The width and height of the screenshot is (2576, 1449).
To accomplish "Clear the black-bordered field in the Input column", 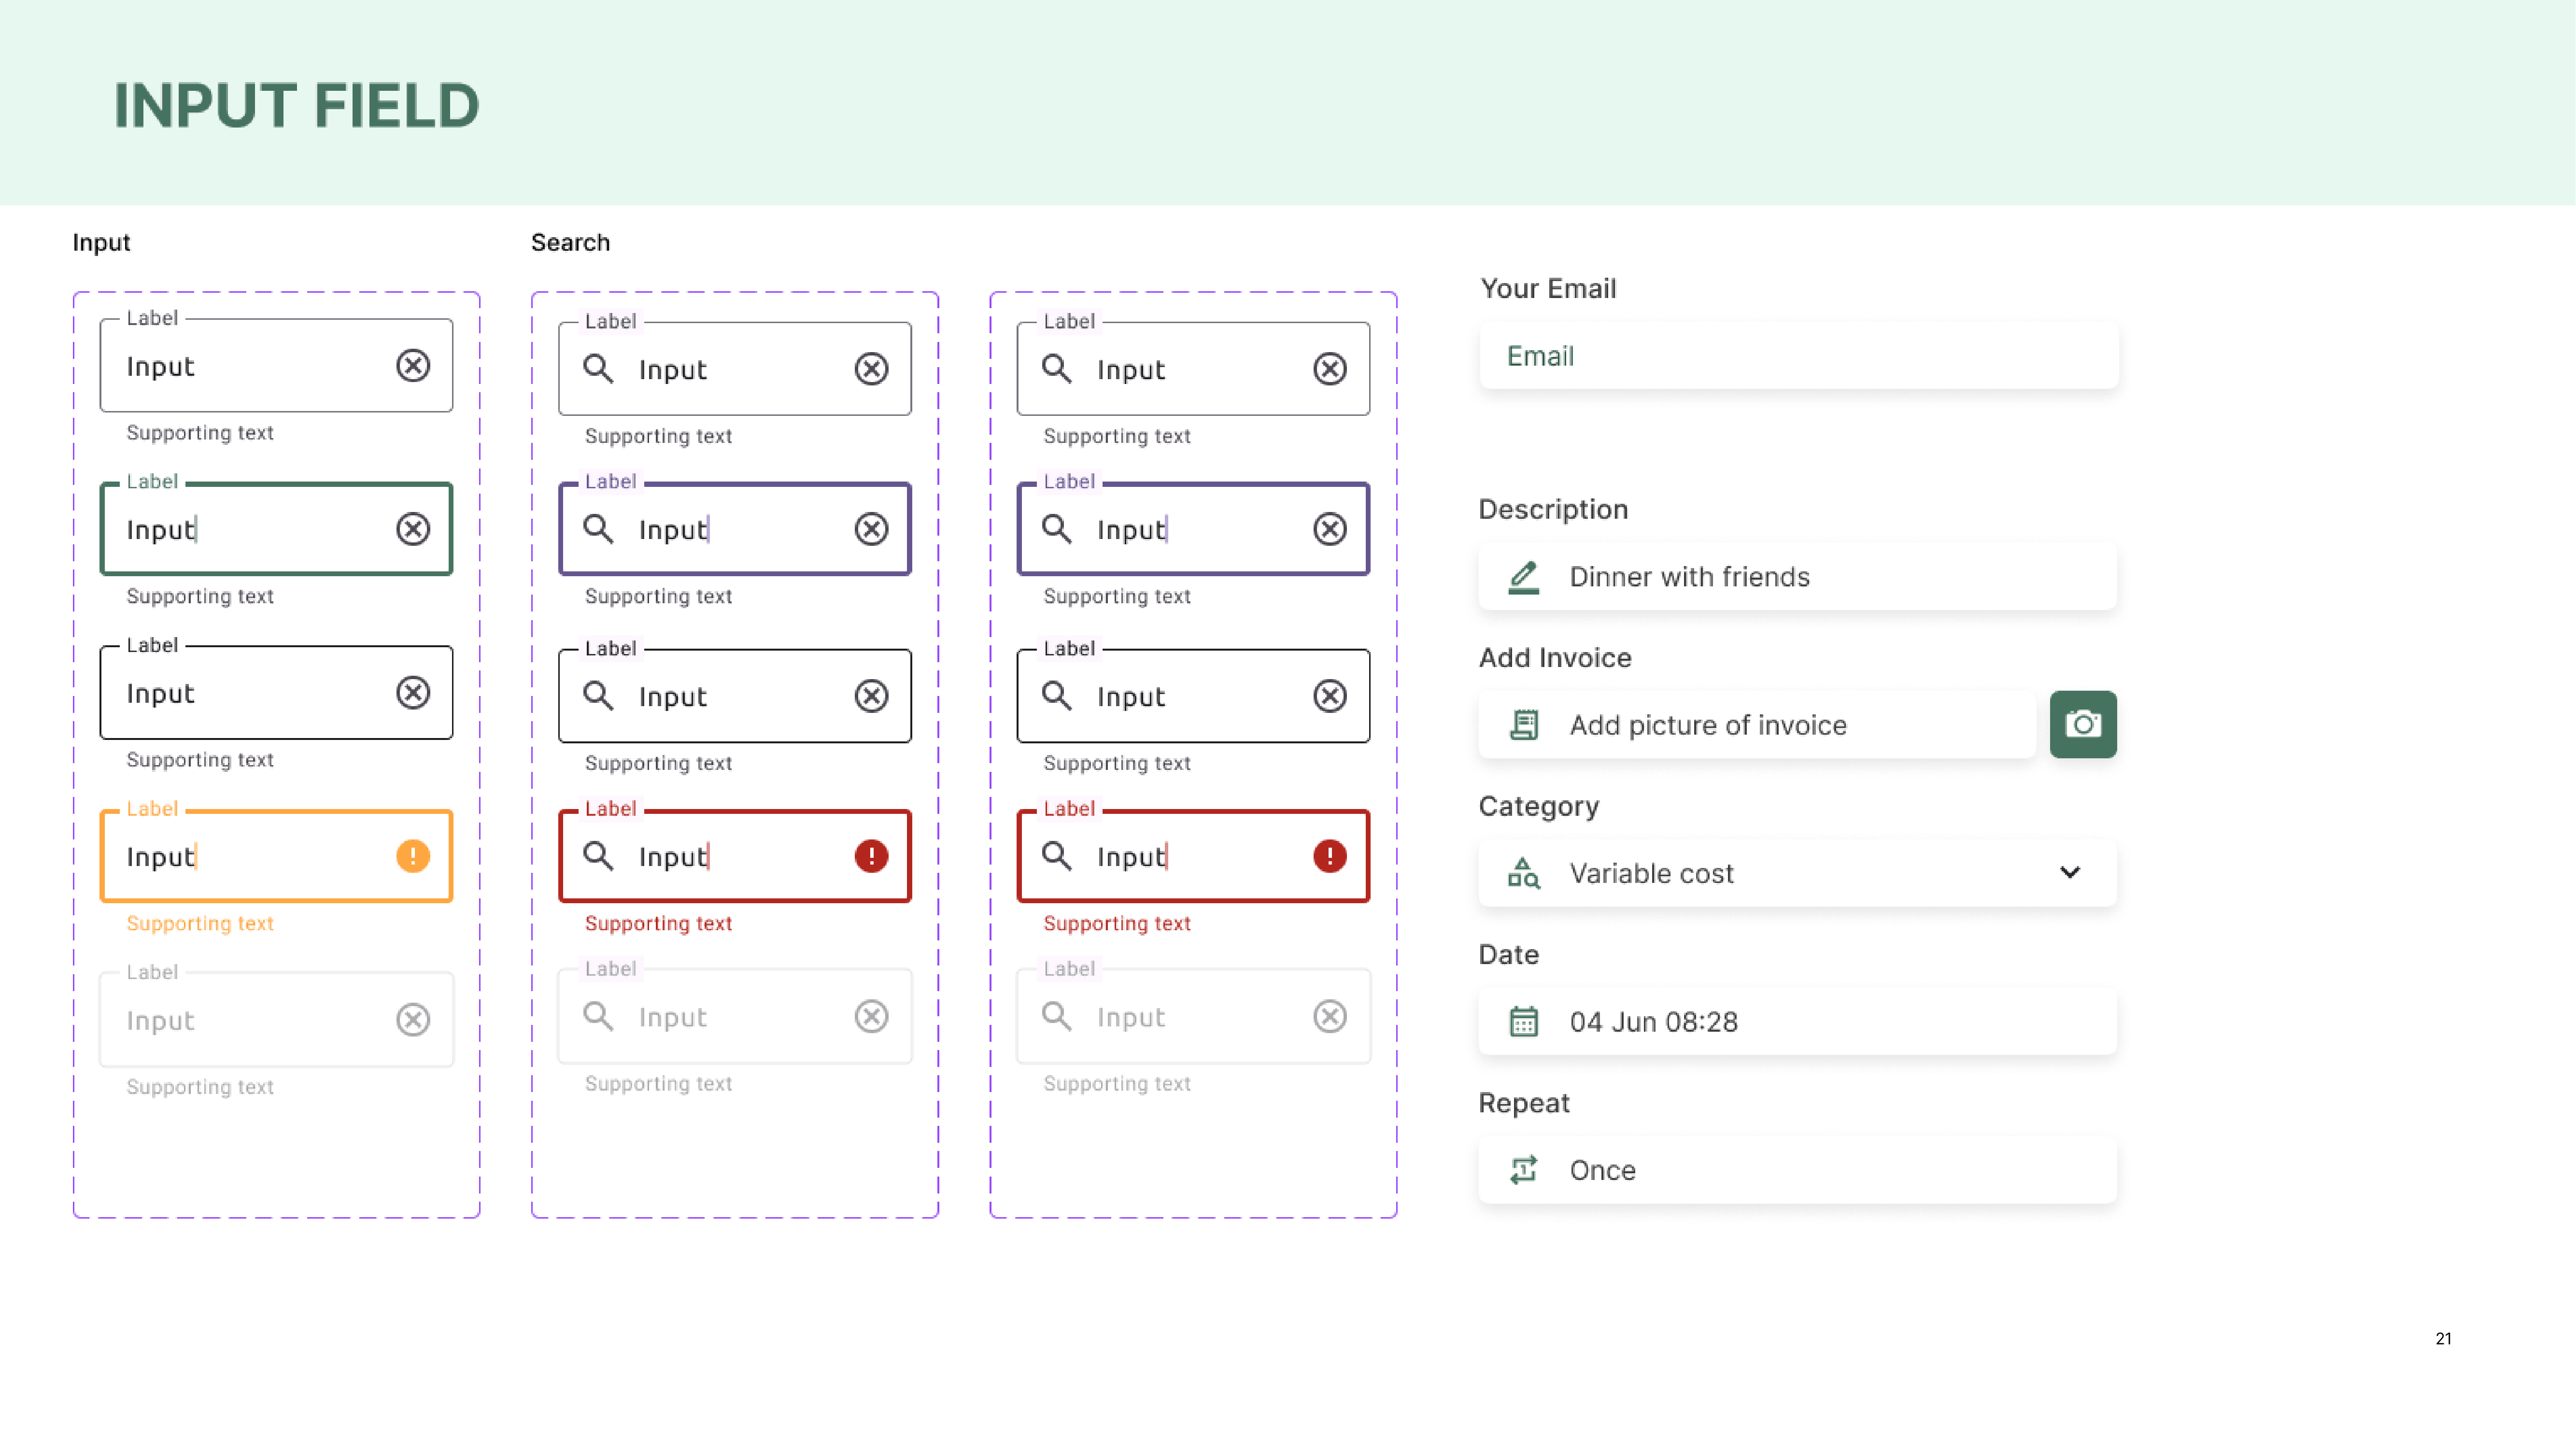I will tap(413, 693).
